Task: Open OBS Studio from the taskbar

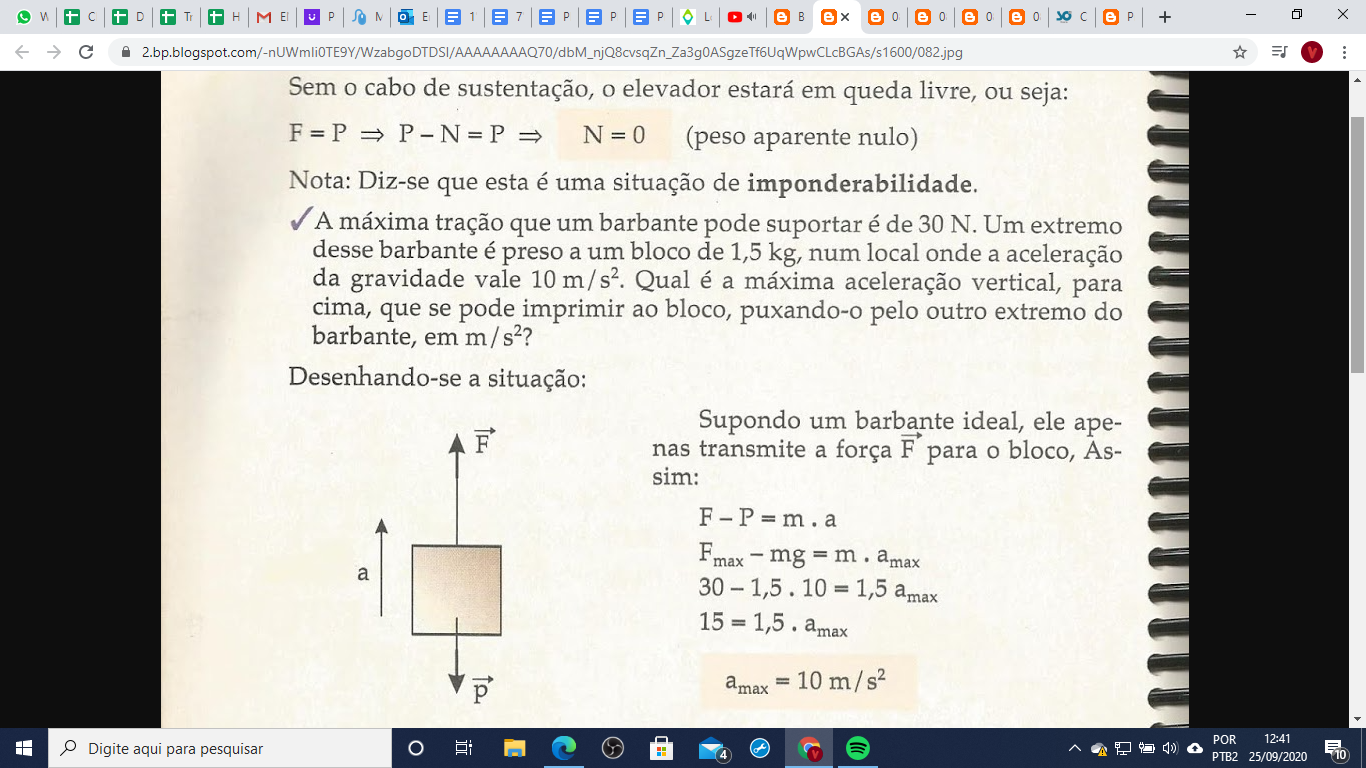Action: pyautogui.click(x=612, y=748)
